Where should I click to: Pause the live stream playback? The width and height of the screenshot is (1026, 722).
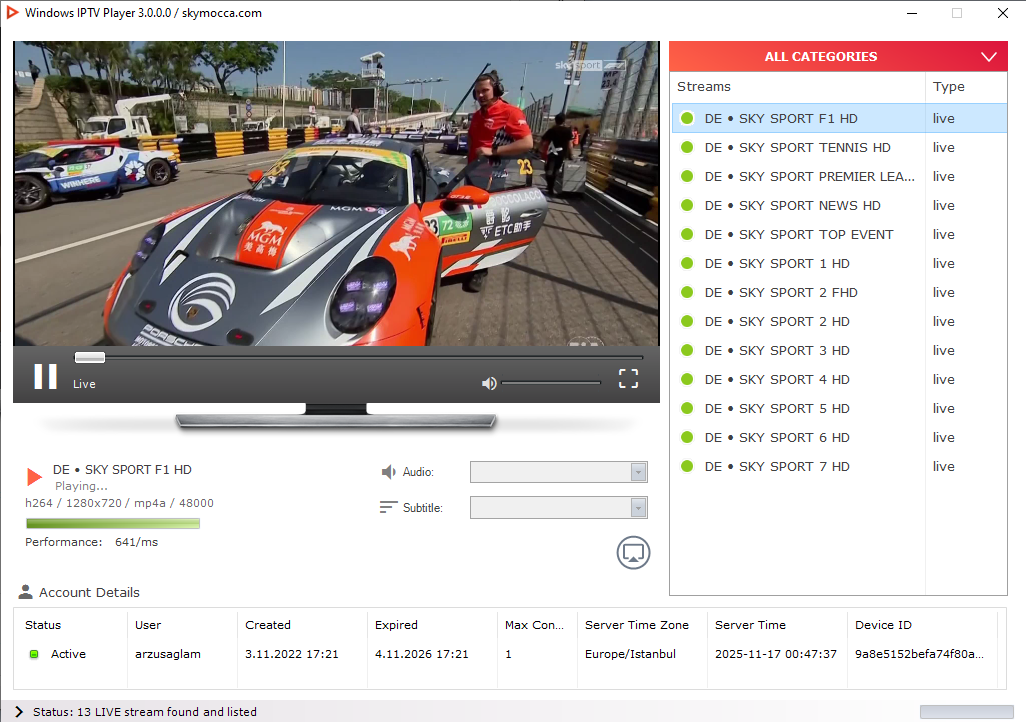[x=45, y=377]
